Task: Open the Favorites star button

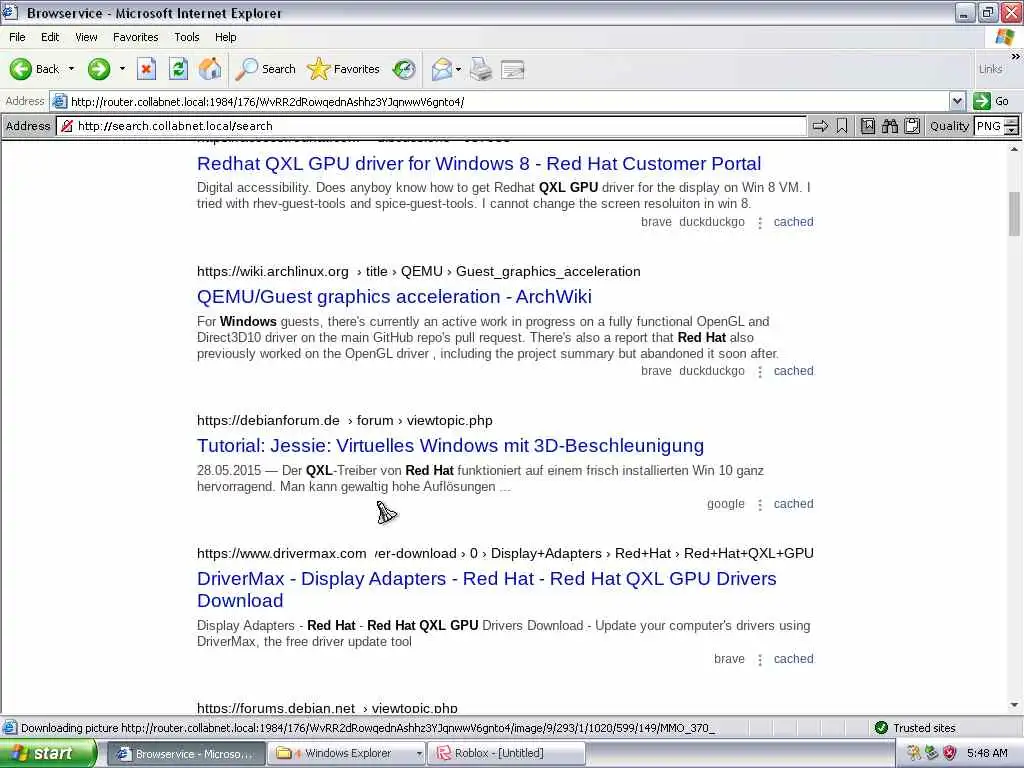Action: click(344, 69)
